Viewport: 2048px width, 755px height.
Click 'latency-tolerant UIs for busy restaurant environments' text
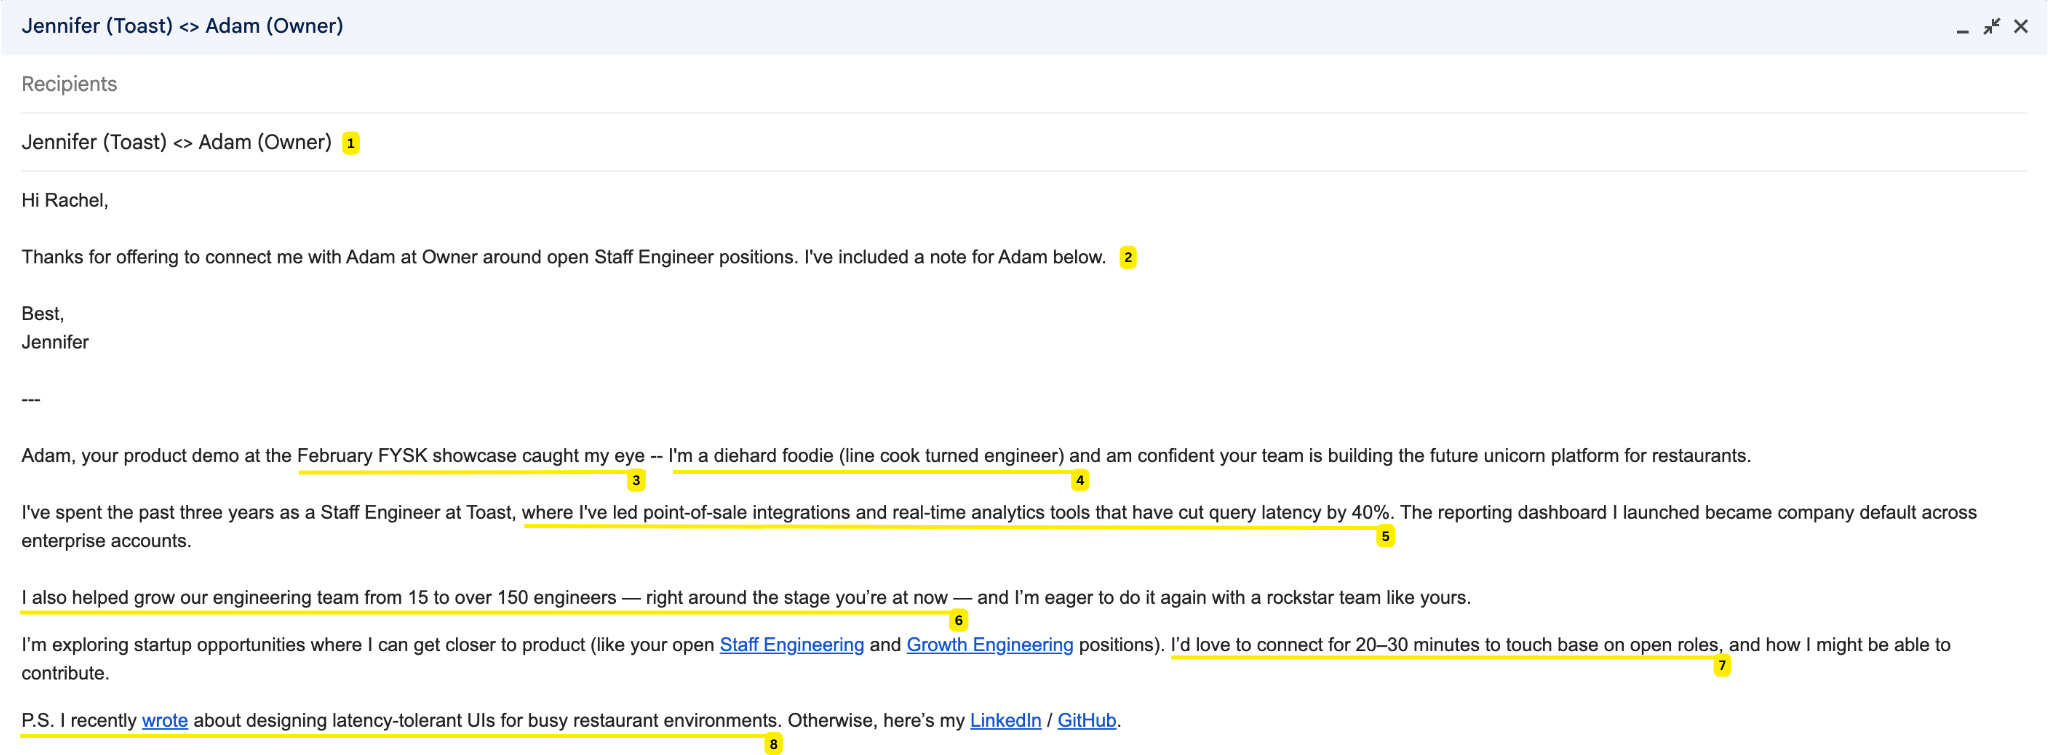pyautogui.click(x=555, y=721)
